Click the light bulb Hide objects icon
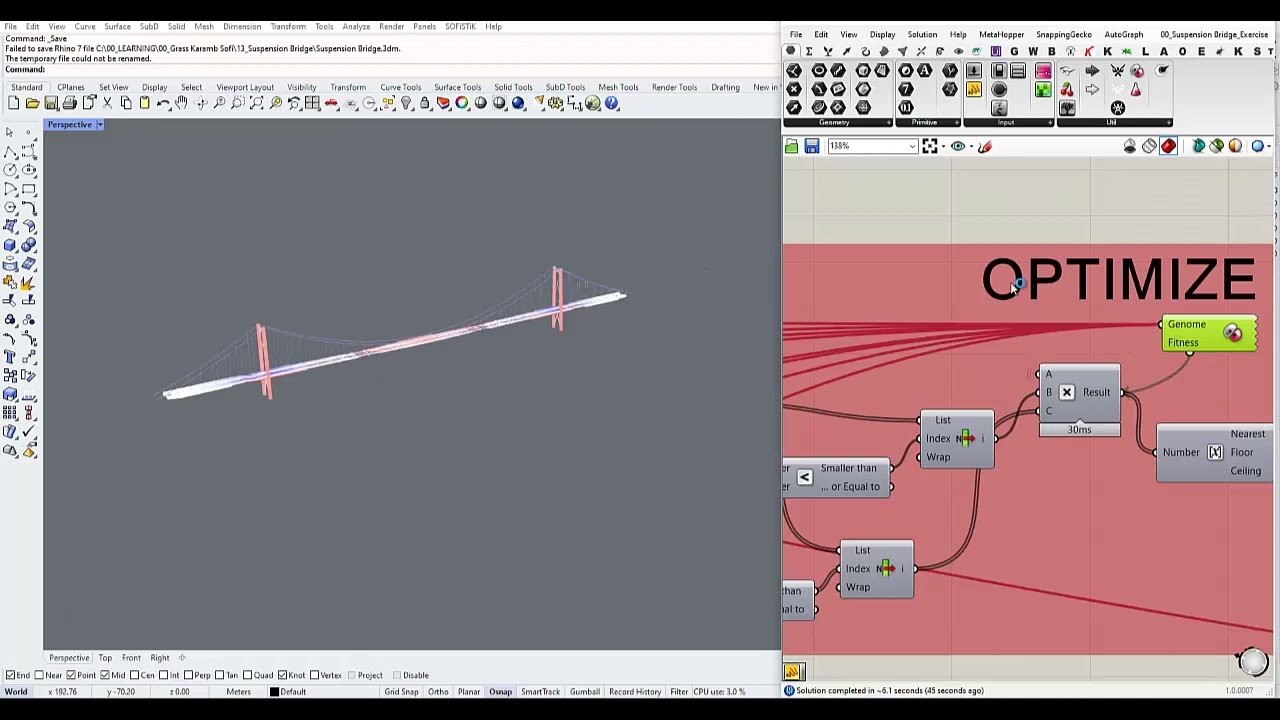This screenshot has height=720, width=1280. [406, 103]
